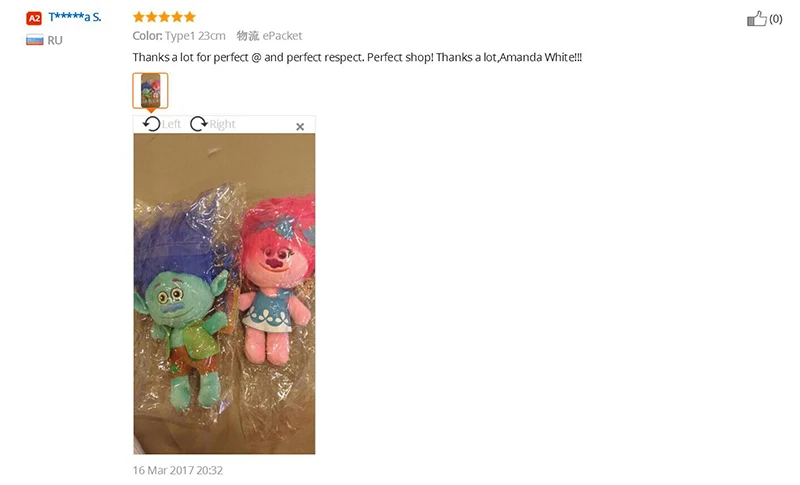Mark the review helpful with the thumbs-up icon
This screenshot has width=800, height=485.
[757, 19]
